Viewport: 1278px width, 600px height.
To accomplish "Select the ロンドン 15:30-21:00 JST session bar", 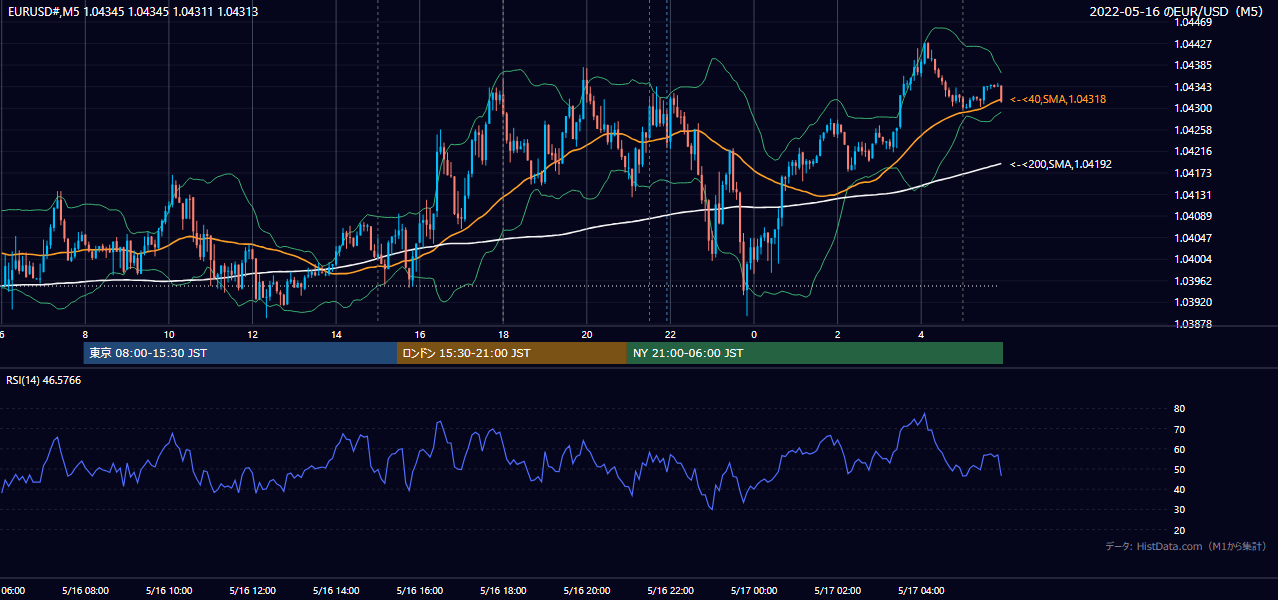I will (x=512, y=353).
